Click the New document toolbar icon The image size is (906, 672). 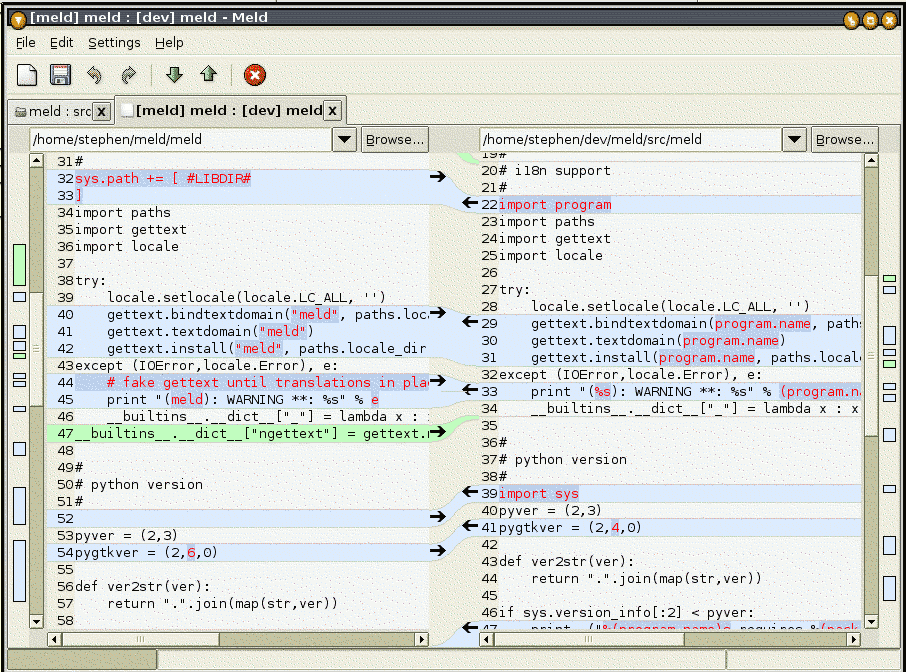28,75
